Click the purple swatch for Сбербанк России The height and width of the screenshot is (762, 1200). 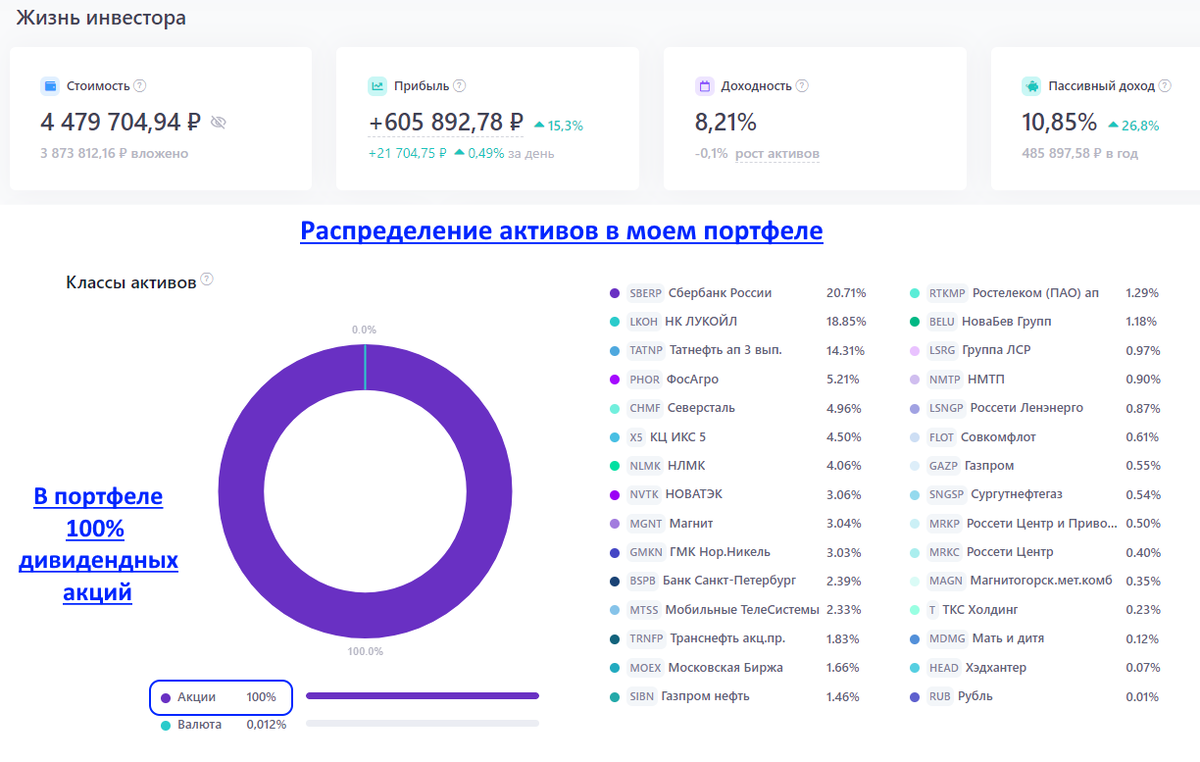[614, 293]
